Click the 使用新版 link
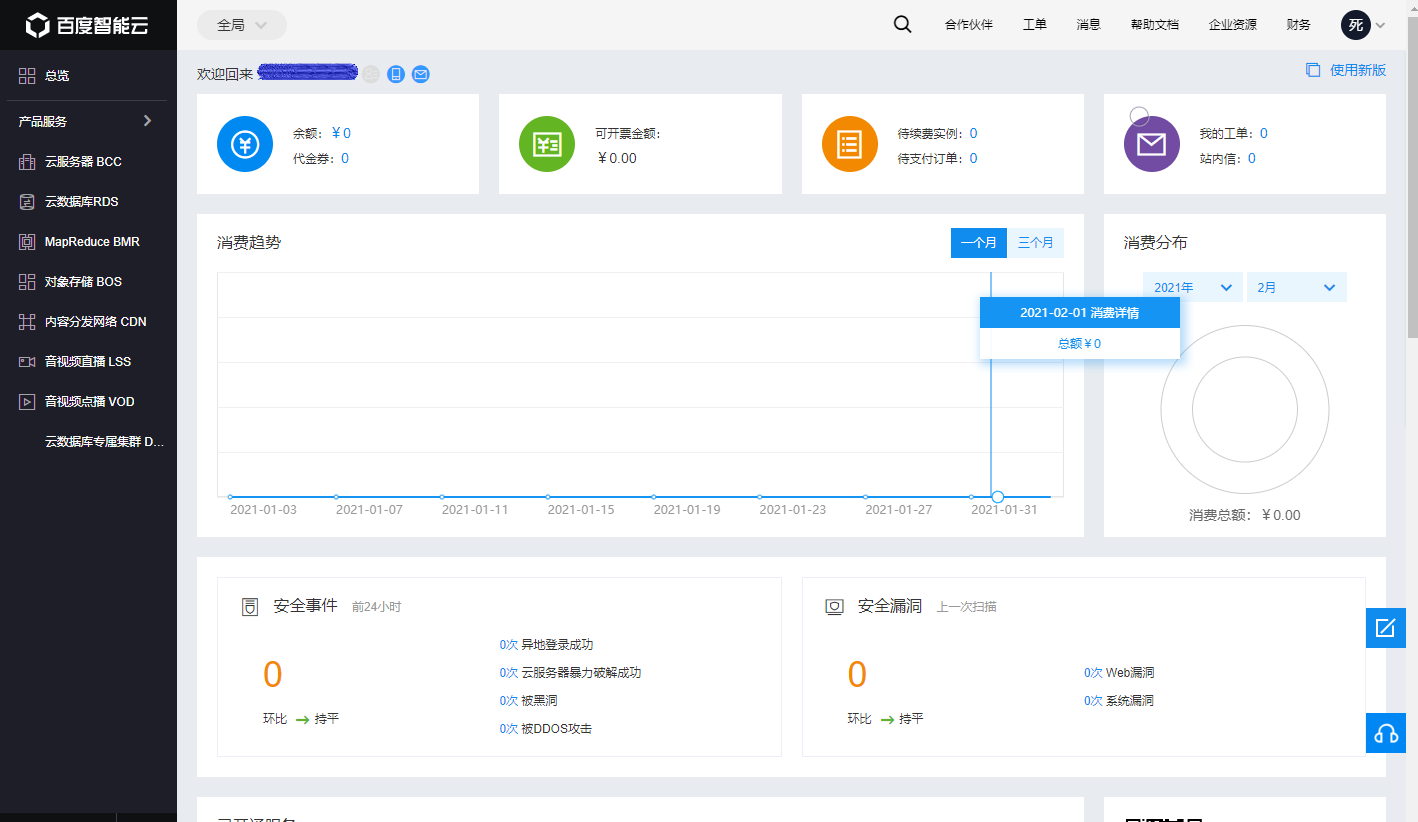Image resolution: width=1418 pixels, height=822 pixels. pyautogui.click(x=1346, y=70)
